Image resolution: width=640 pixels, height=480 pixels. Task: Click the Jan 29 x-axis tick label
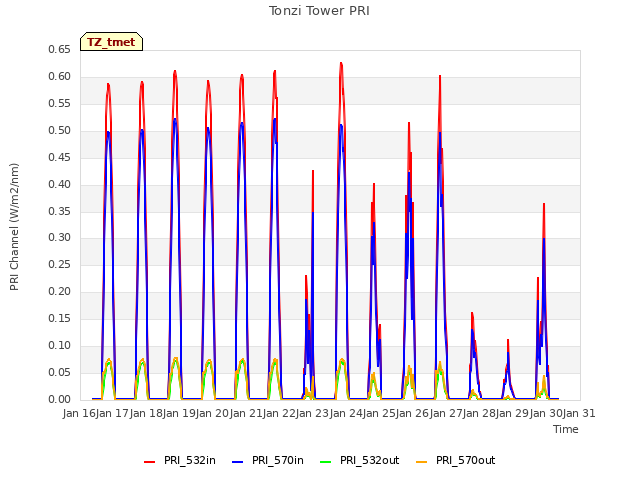(512, 413)
